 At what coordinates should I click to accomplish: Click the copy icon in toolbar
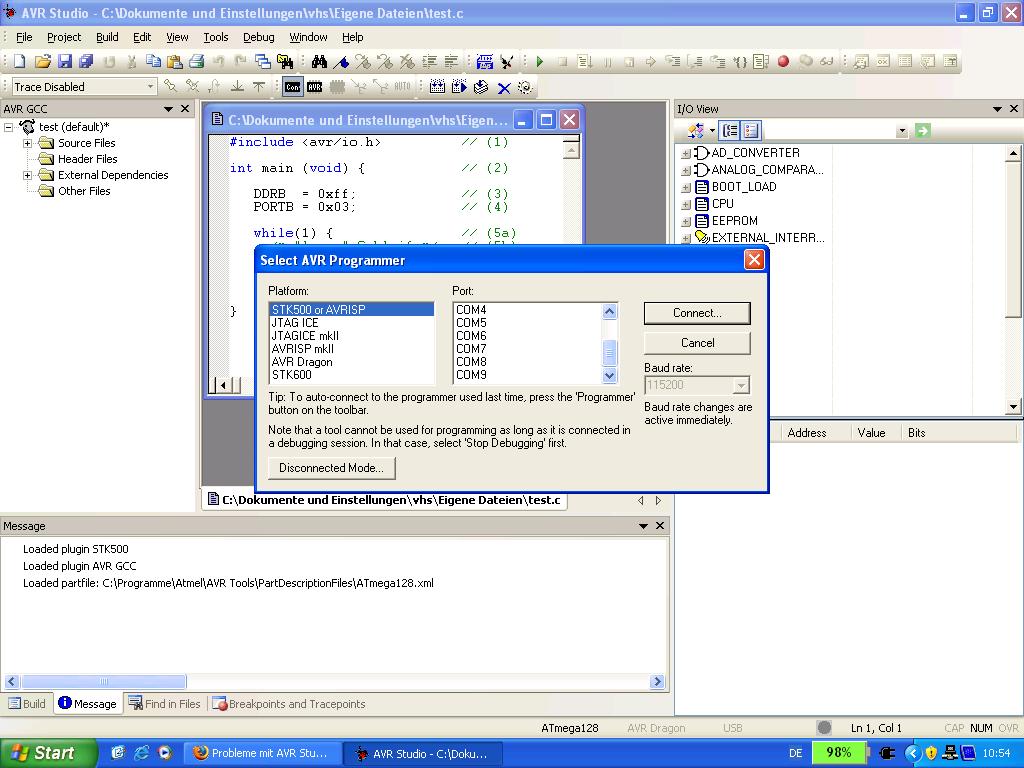point(153,61)
